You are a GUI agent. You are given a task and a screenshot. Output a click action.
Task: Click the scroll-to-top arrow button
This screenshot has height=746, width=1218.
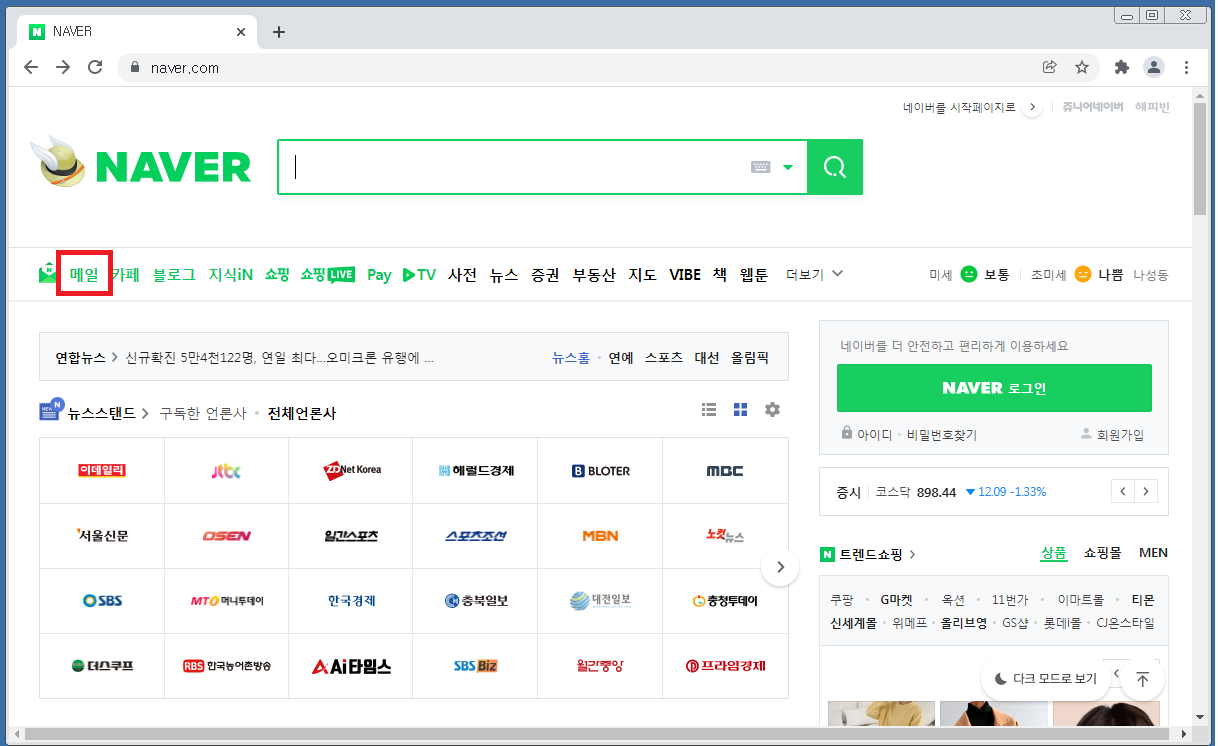click(1143, 679)
